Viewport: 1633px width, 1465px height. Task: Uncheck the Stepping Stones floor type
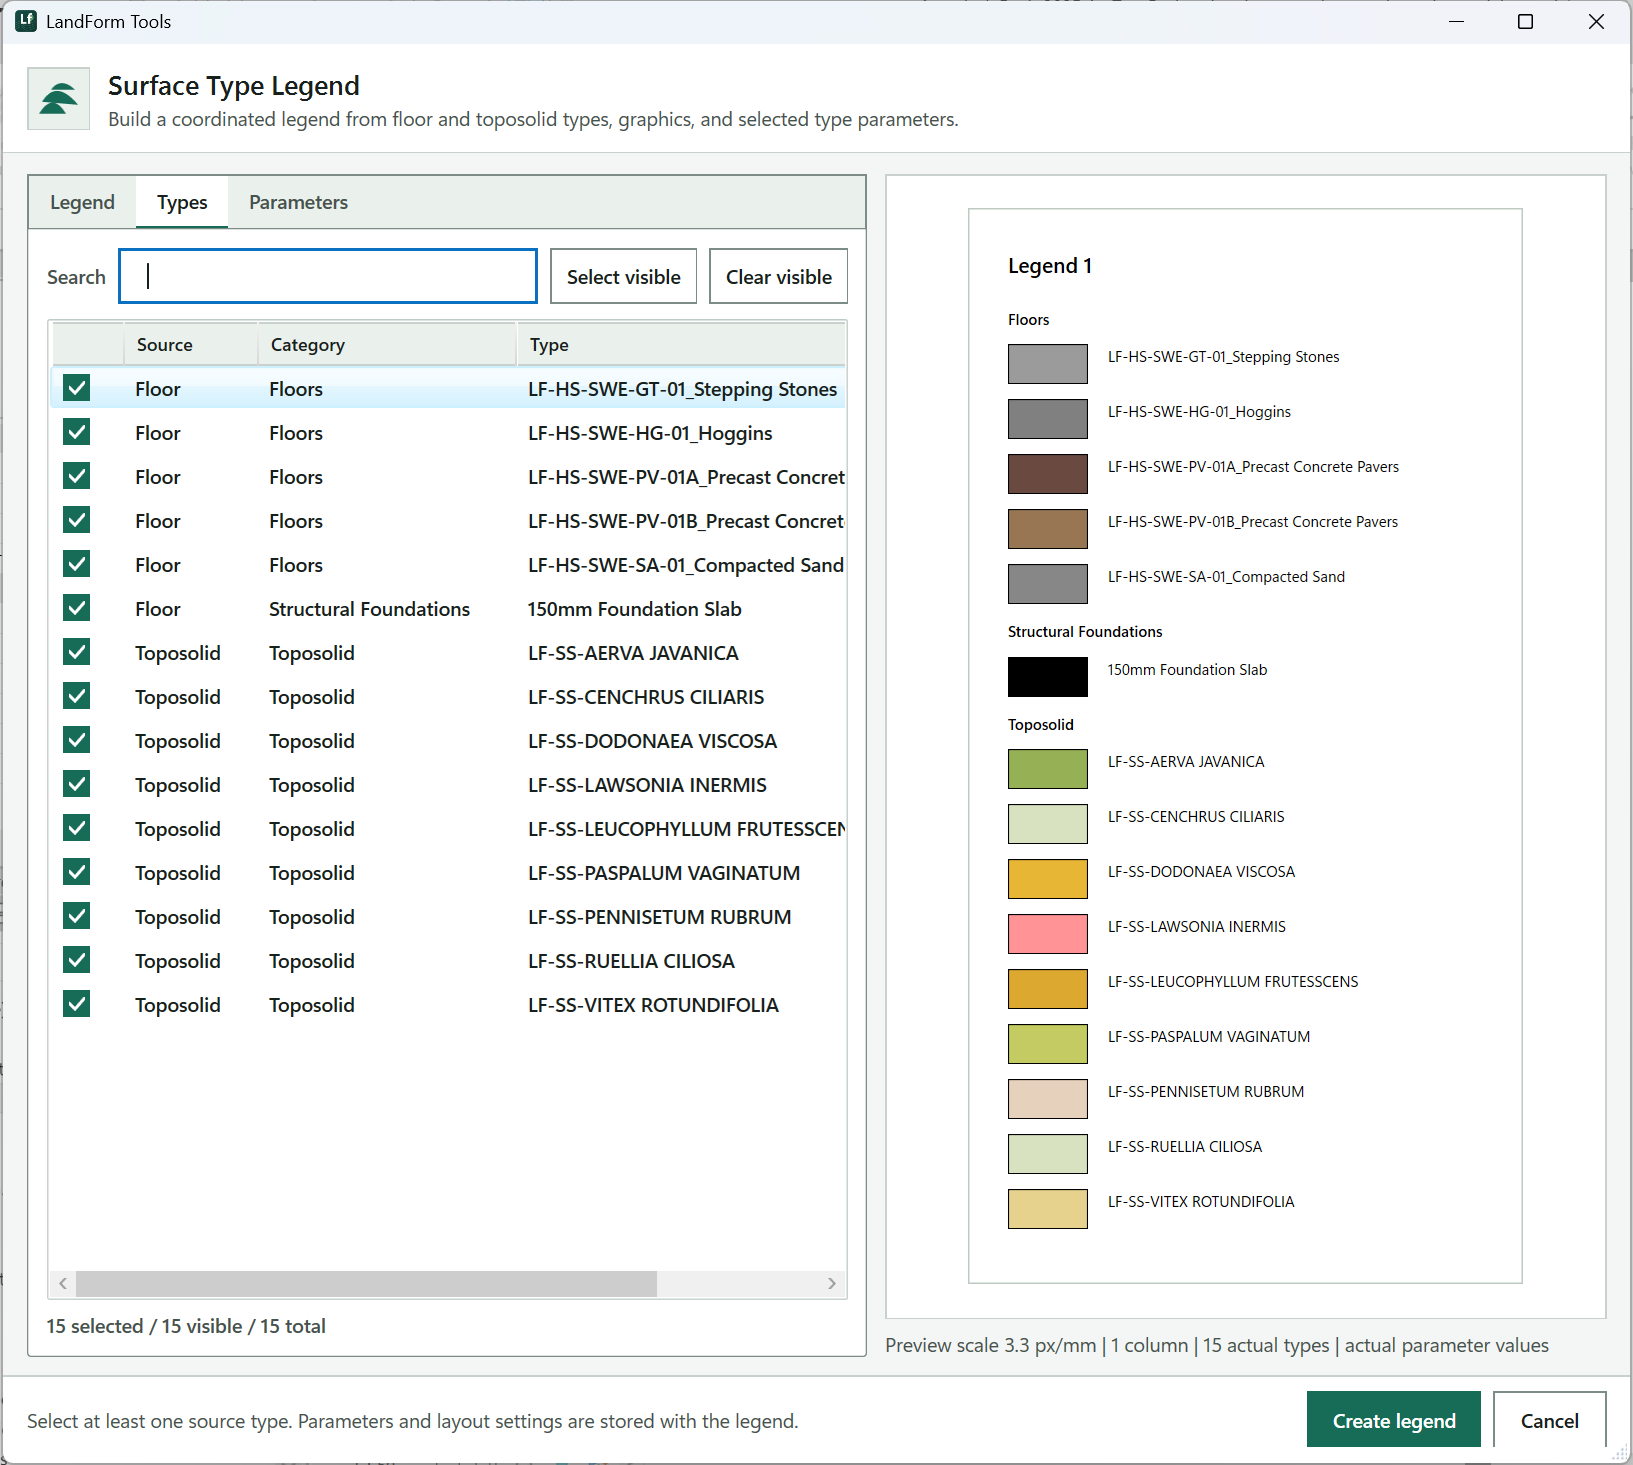(77, 388)
